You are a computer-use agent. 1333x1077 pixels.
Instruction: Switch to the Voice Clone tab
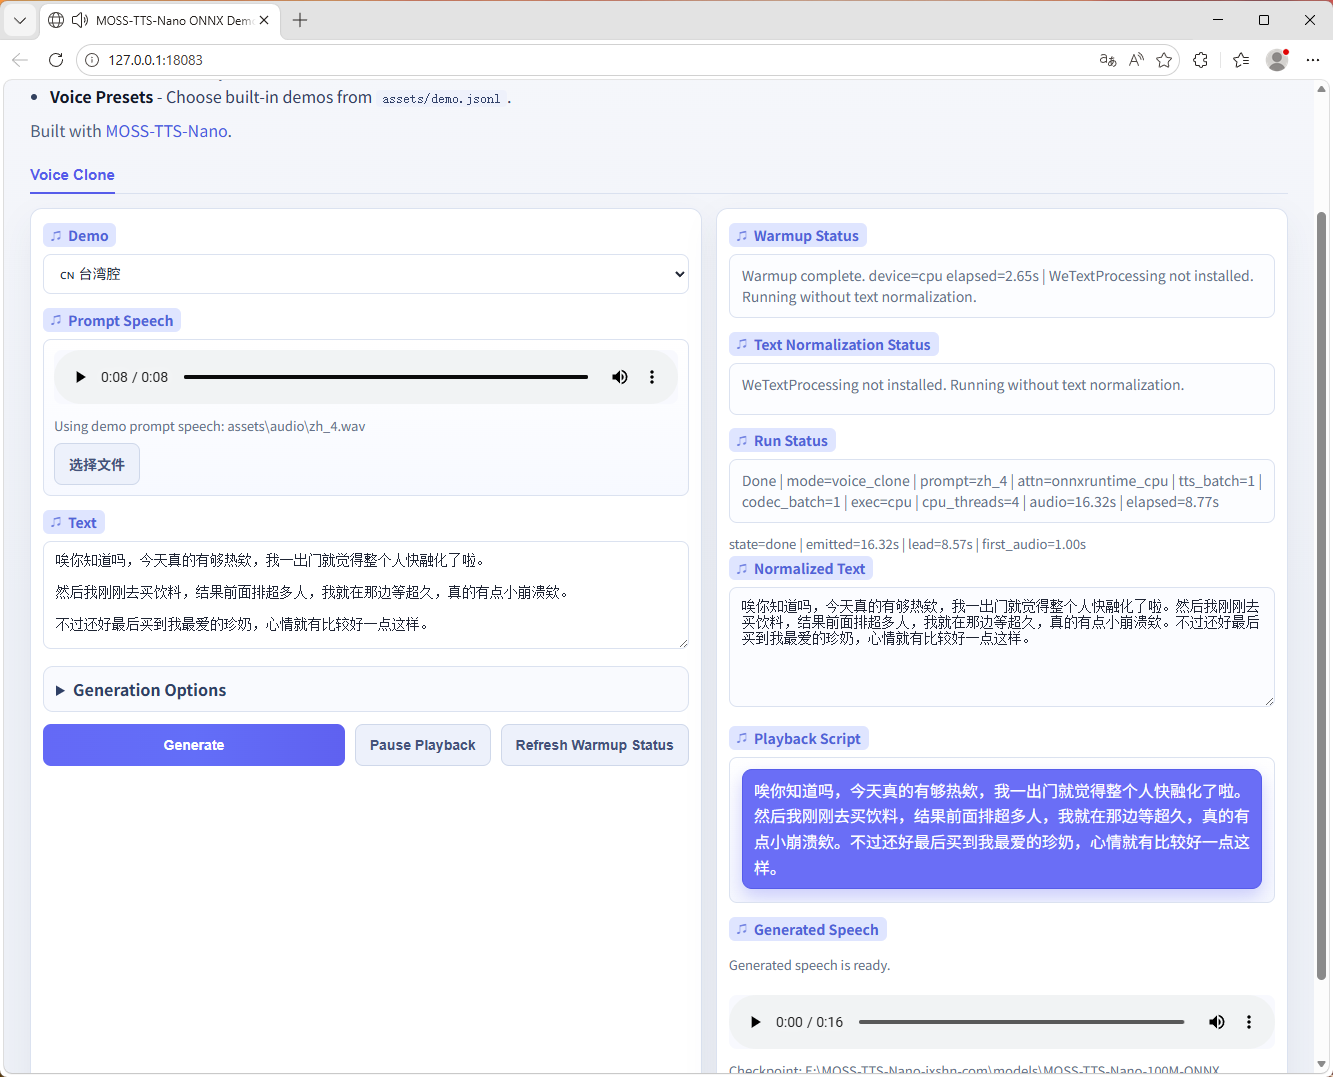coord(72,175)
